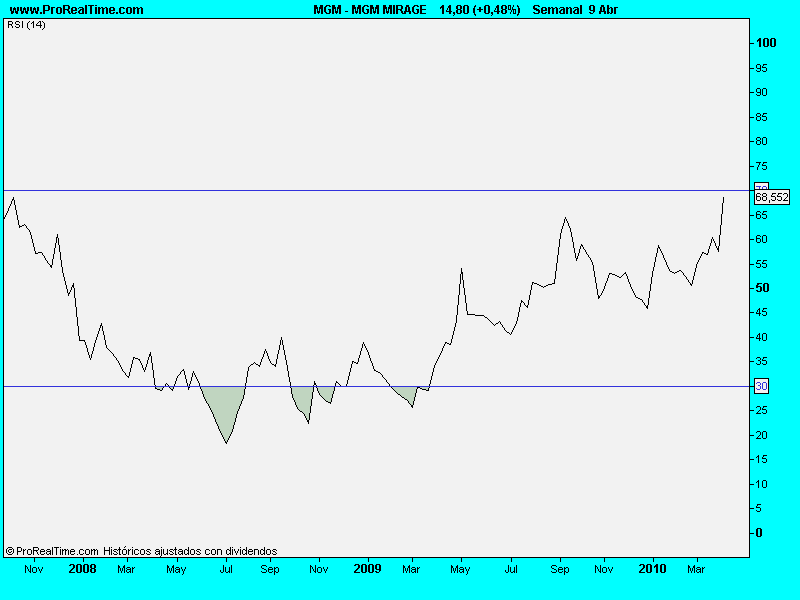
Task: Click the 85 axis value
Action: pyautogui.click(x=761, y=117)
